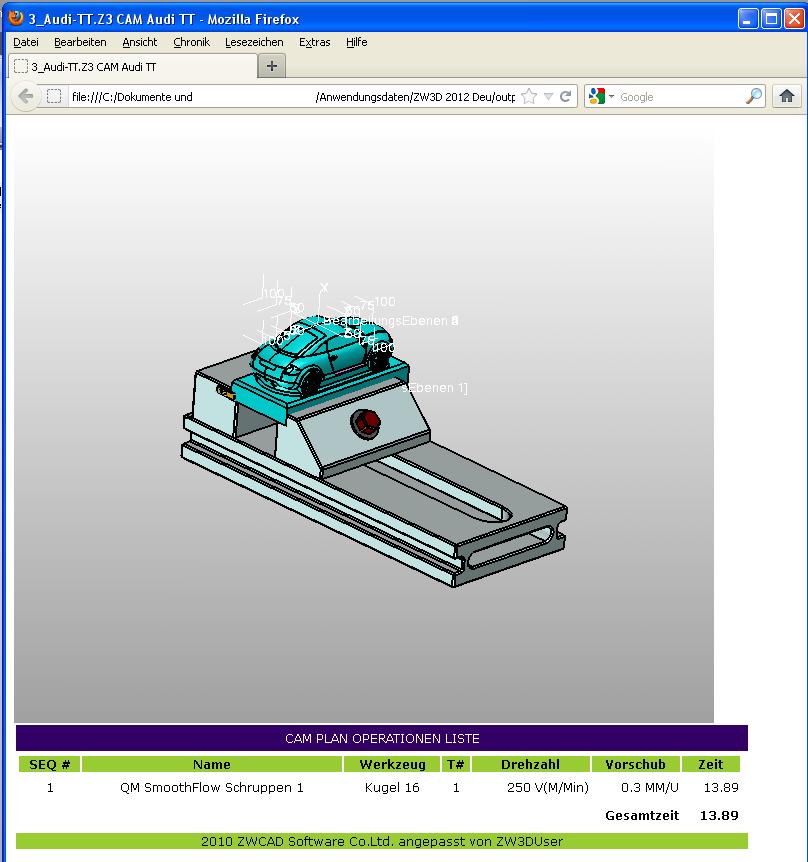The image size is (808, 862).
Task: Select the 3_Audi-TT.Z3 CAM Audi TT tab
Action: click(x=133, y=67)
